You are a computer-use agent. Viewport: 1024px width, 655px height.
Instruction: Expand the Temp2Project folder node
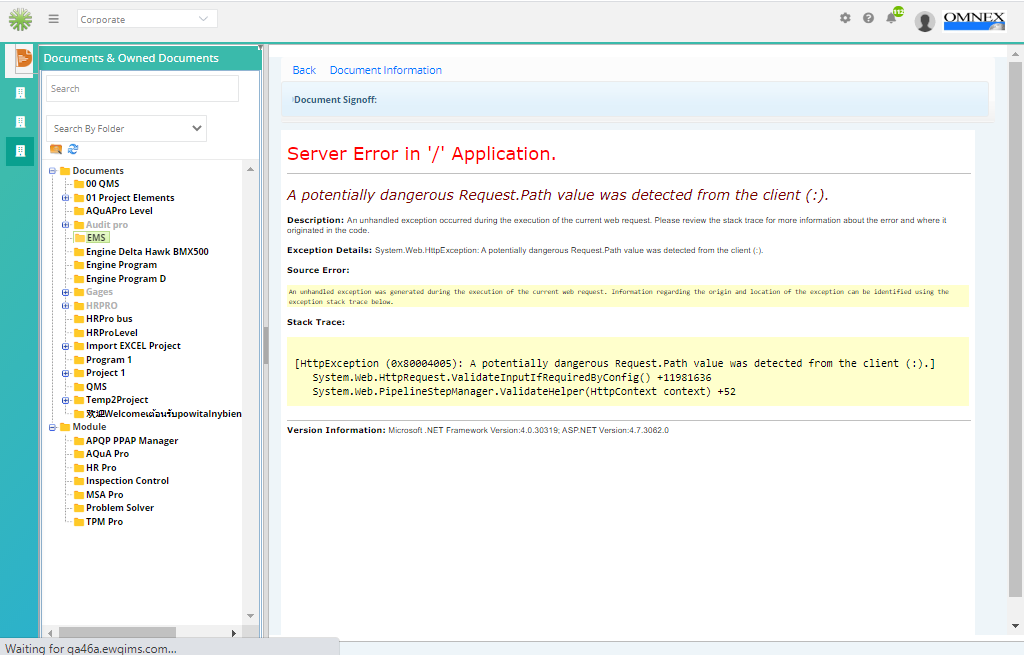(x=65, y=400)
